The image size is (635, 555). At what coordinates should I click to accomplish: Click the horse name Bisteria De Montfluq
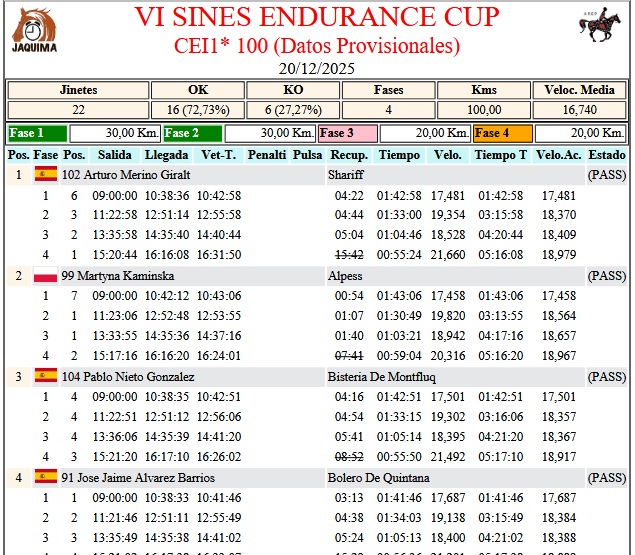pyautogui.click(x=383, y=377)
